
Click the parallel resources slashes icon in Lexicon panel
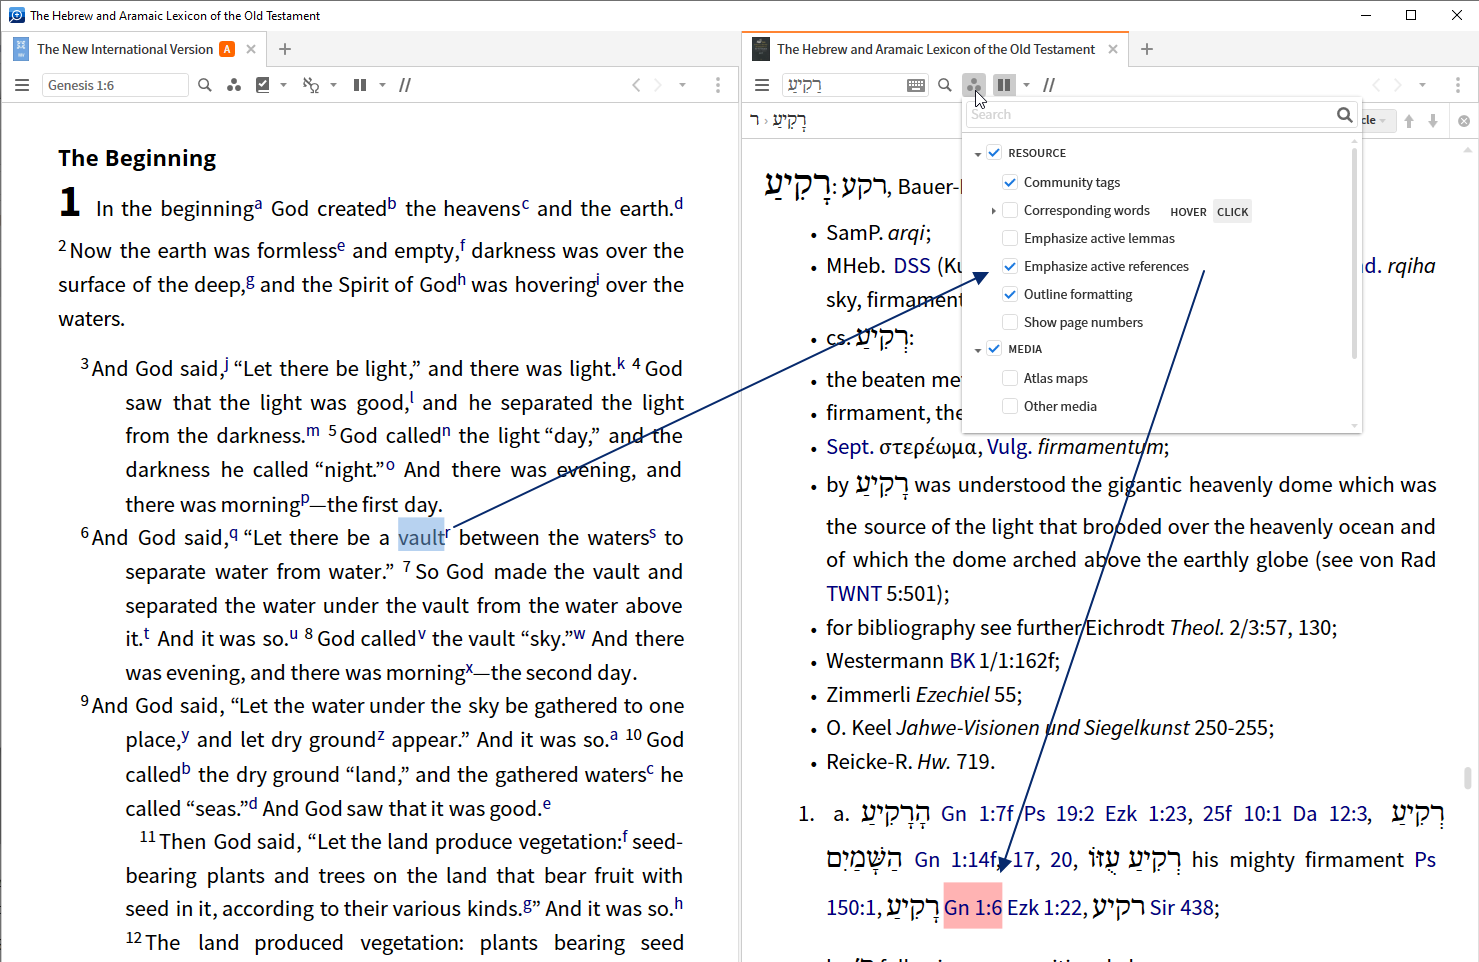click(1049, 85)
